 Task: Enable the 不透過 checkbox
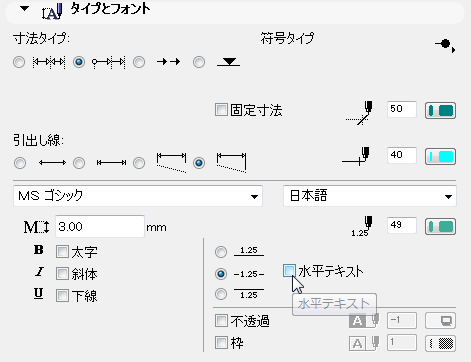221,321
